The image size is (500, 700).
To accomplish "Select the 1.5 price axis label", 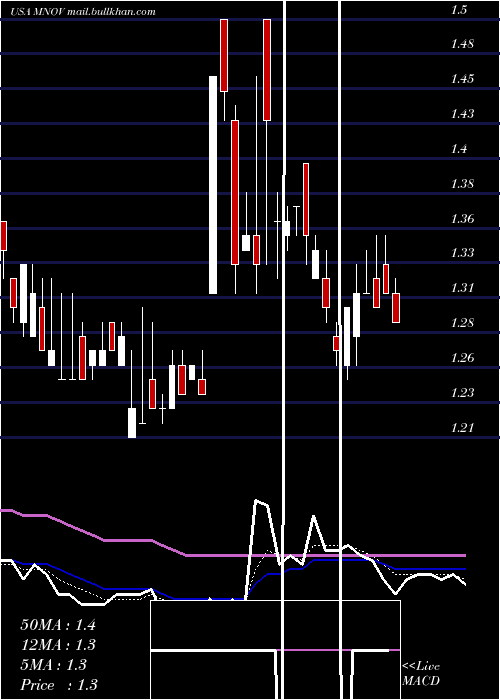I will [x=459, y=10].
